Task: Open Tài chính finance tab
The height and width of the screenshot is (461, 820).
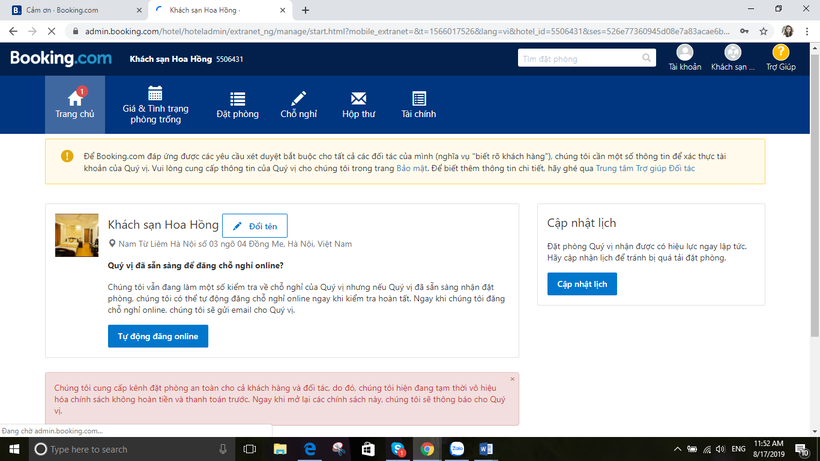Action: [x=418, y=105]
